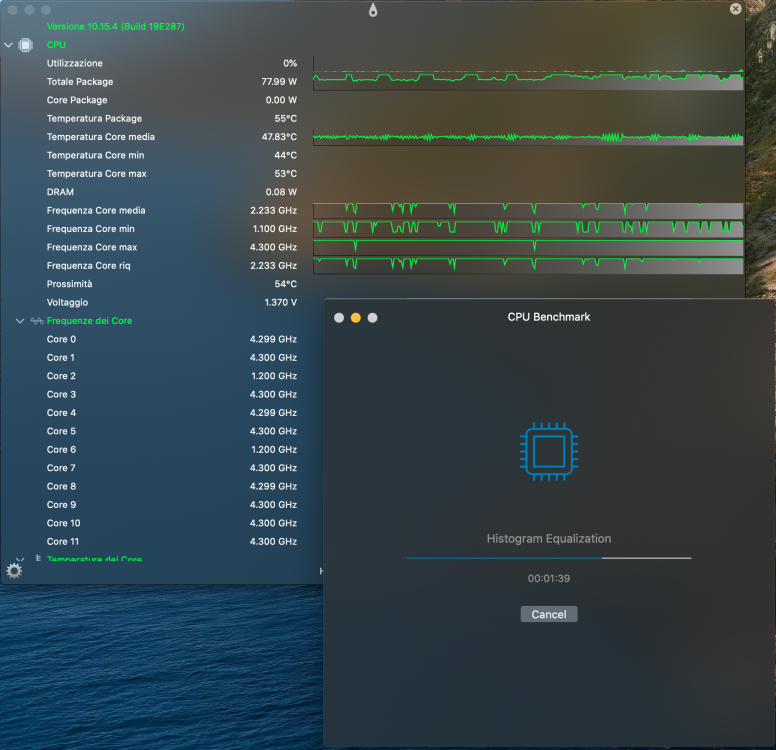Select the Frequenza Core min label
This screenshot has width=776, height=750.
pyautogui.click(x=91, y=229)
